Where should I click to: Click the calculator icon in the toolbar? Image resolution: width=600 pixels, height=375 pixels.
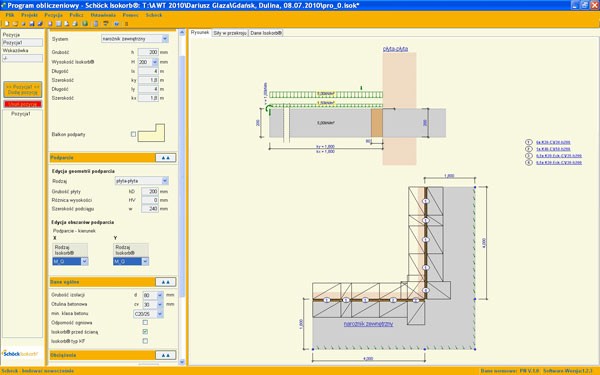(x=96, y=24)
